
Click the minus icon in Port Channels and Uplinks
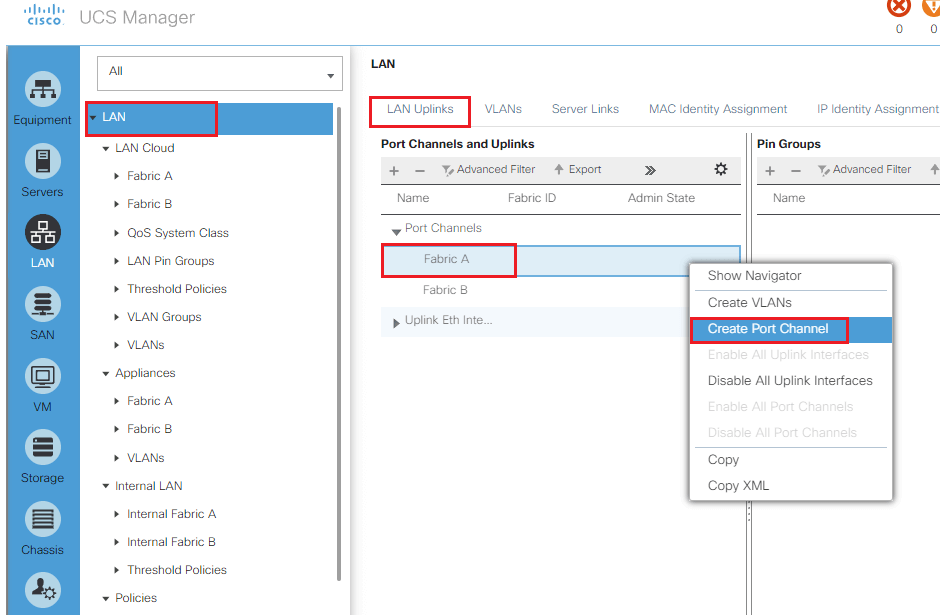coord(420,171)
